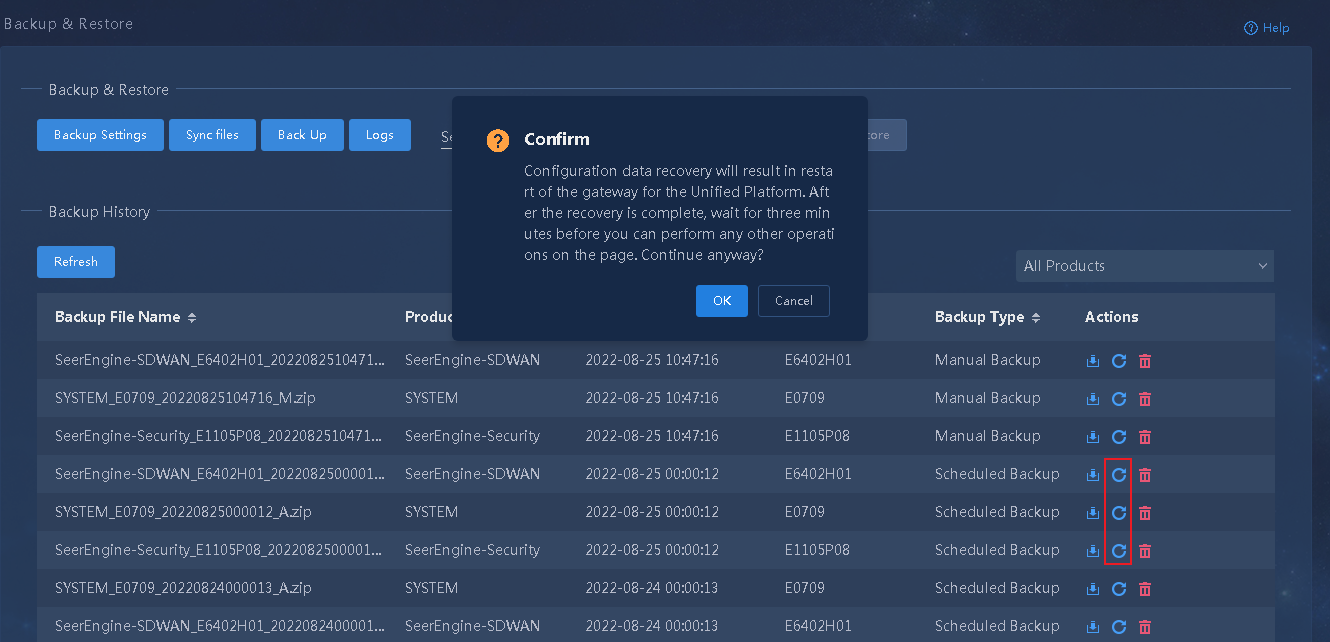The width and height of the screenshot is (1330, 642).
Task: Open the All Products filter dropdown
Action: point(1145,266)
